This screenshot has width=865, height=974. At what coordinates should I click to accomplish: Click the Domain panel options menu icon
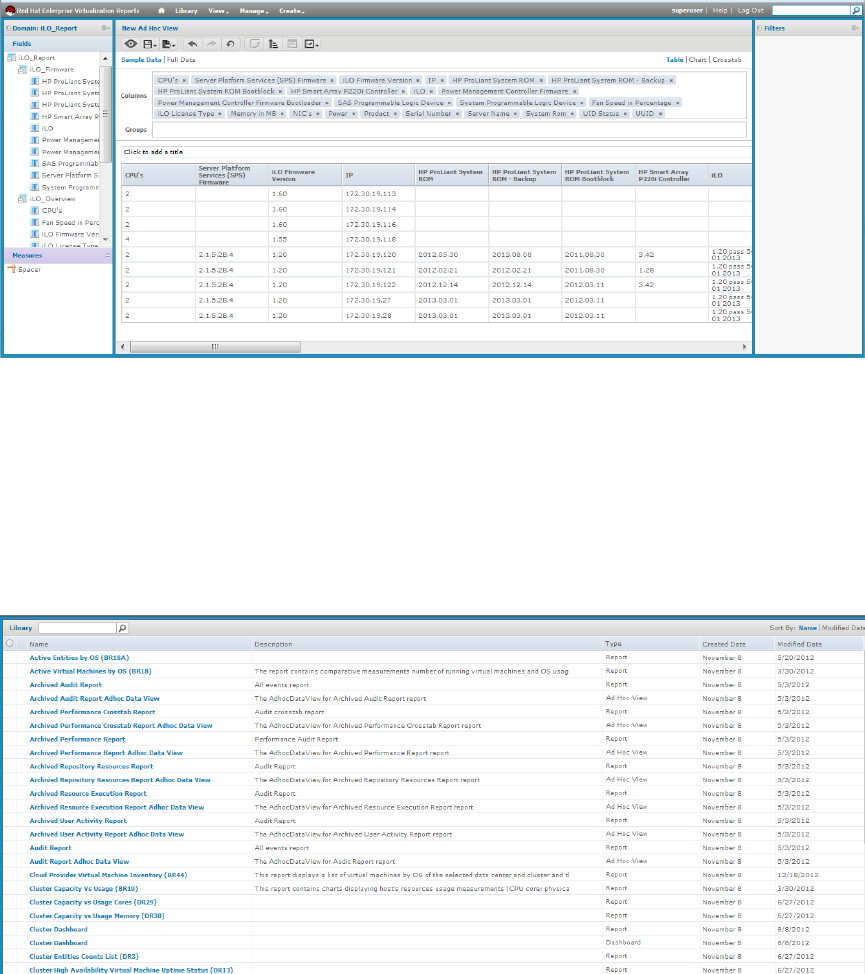point(106,28)
